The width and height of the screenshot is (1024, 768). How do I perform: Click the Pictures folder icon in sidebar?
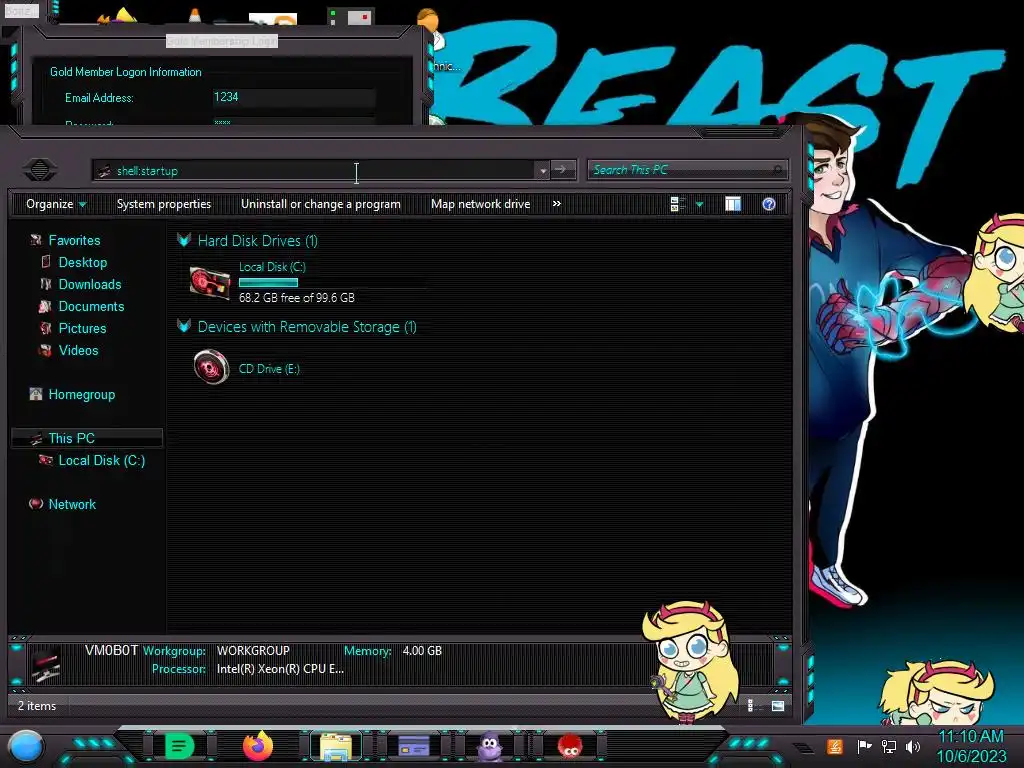point(45,328)
